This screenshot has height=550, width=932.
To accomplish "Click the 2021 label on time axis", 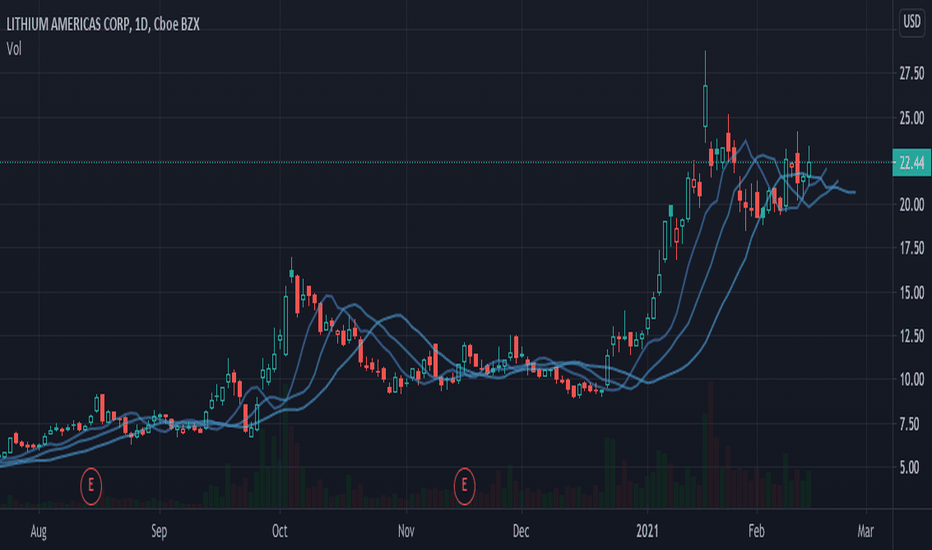I will 647,531.
